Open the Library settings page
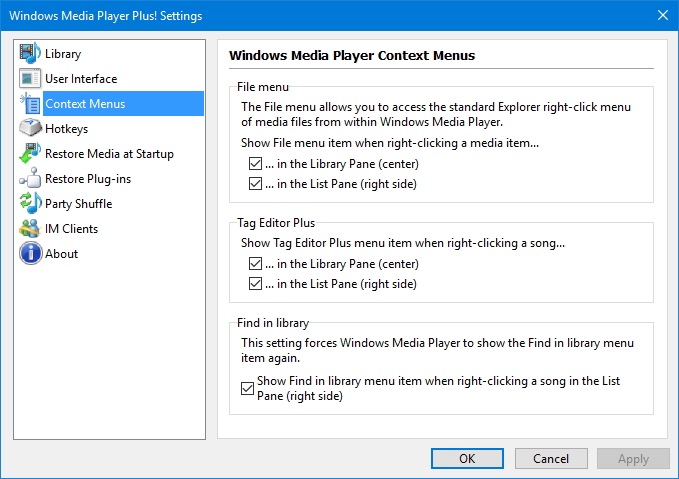679x479 pixels. coord(63,54)
